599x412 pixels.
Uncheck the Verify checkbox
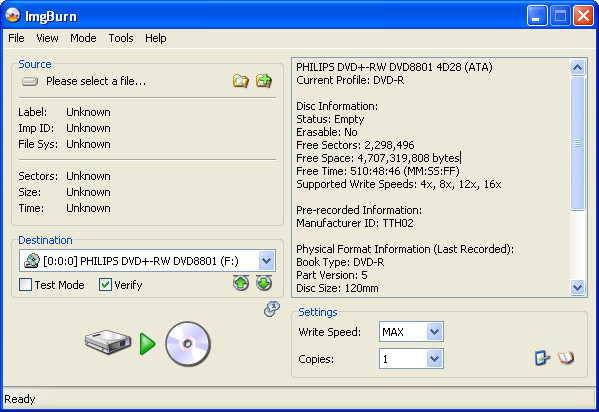click(x=105, y=285)
